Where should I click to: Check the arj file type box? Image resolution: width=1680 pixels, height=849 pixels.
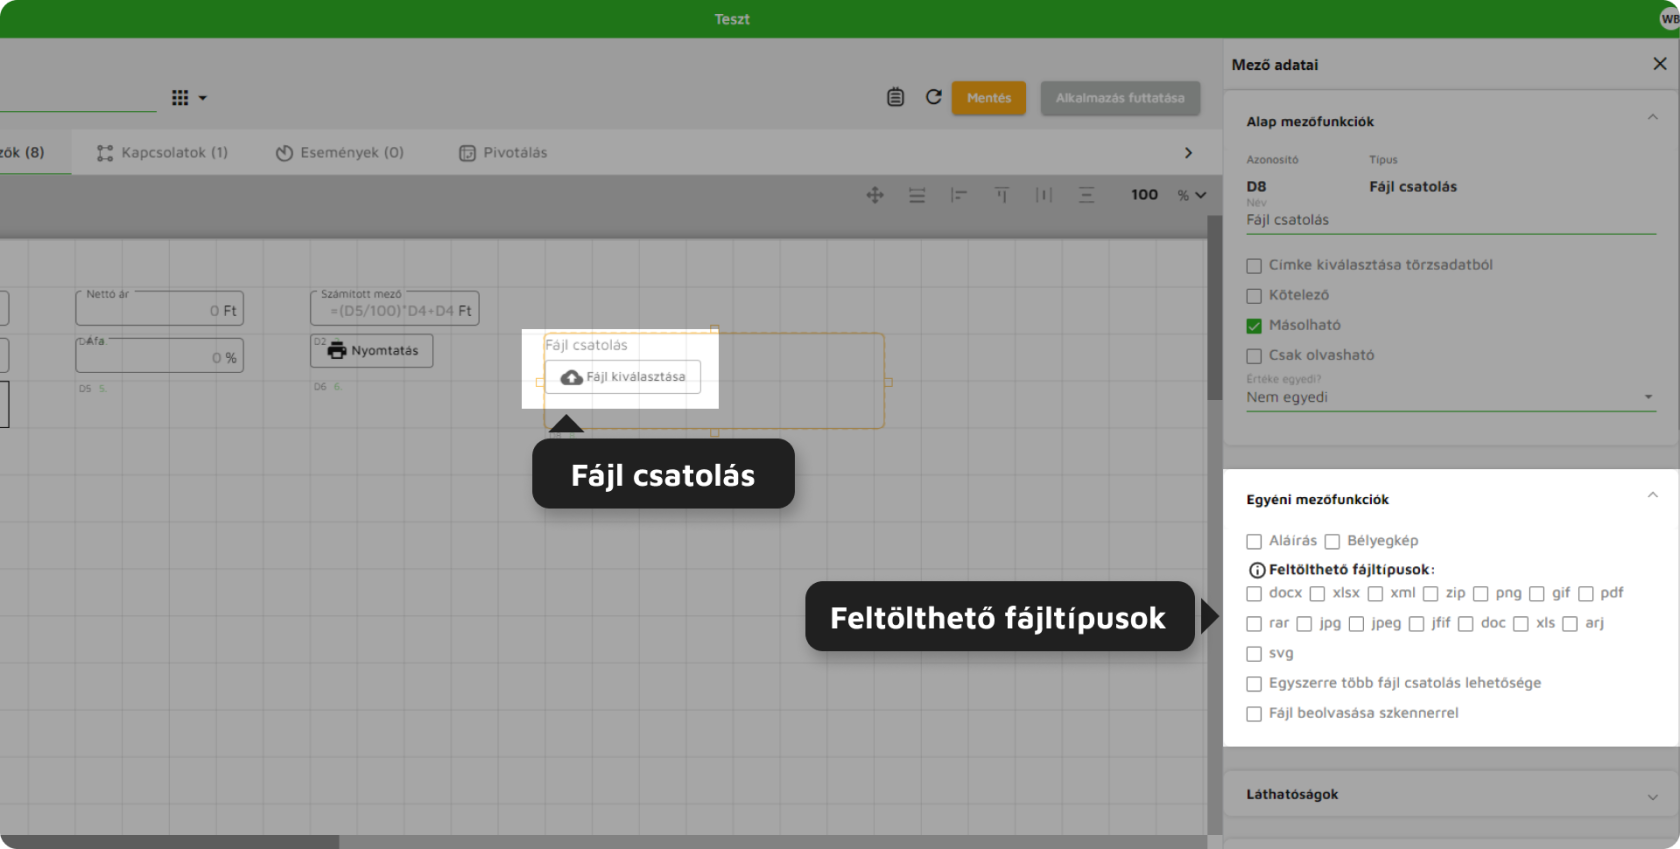click(x=1570, y=624)
